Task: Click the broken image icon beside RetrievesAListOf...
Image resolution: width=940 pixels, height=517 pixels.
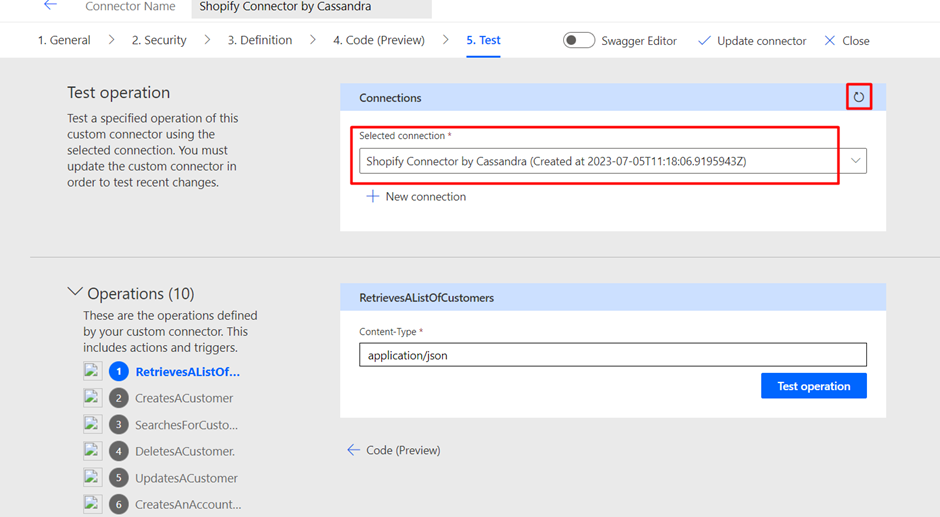Action: (92, 371)
